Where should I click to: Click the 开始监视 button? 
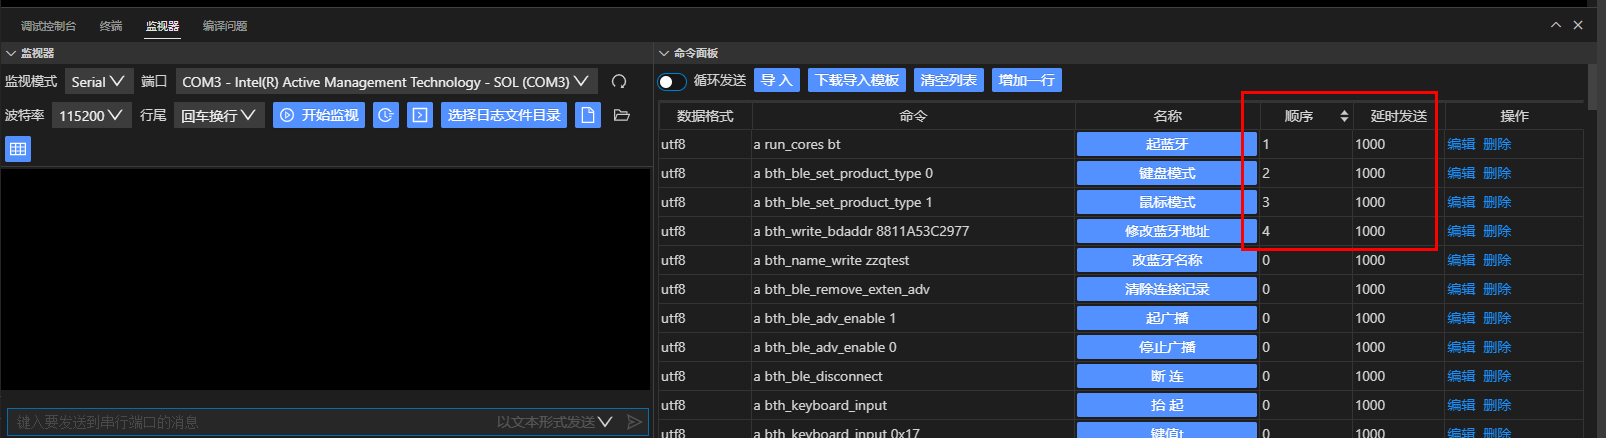[319, 115]
